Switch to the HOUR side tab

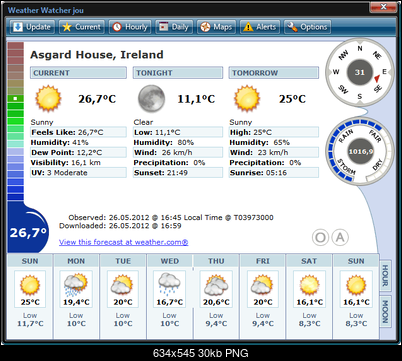coord(385,275)
